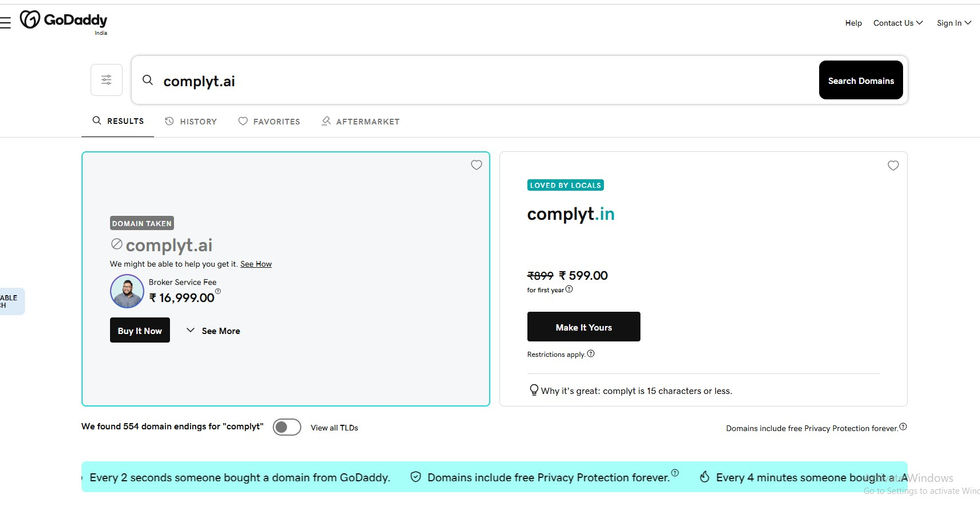
Task: Click 'Every 2 seconds someone bought' banner text
Action: click(239, 477)
